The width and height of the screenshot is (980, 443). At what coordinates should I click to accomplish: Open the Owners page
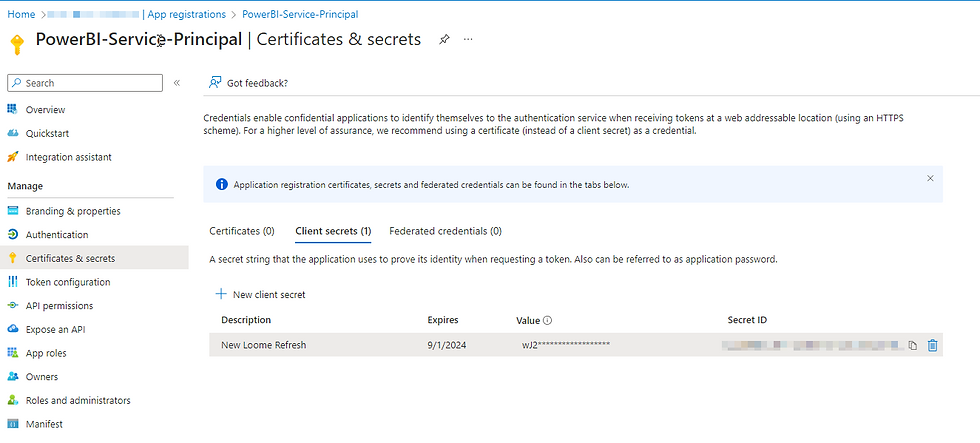pos(42,377)
